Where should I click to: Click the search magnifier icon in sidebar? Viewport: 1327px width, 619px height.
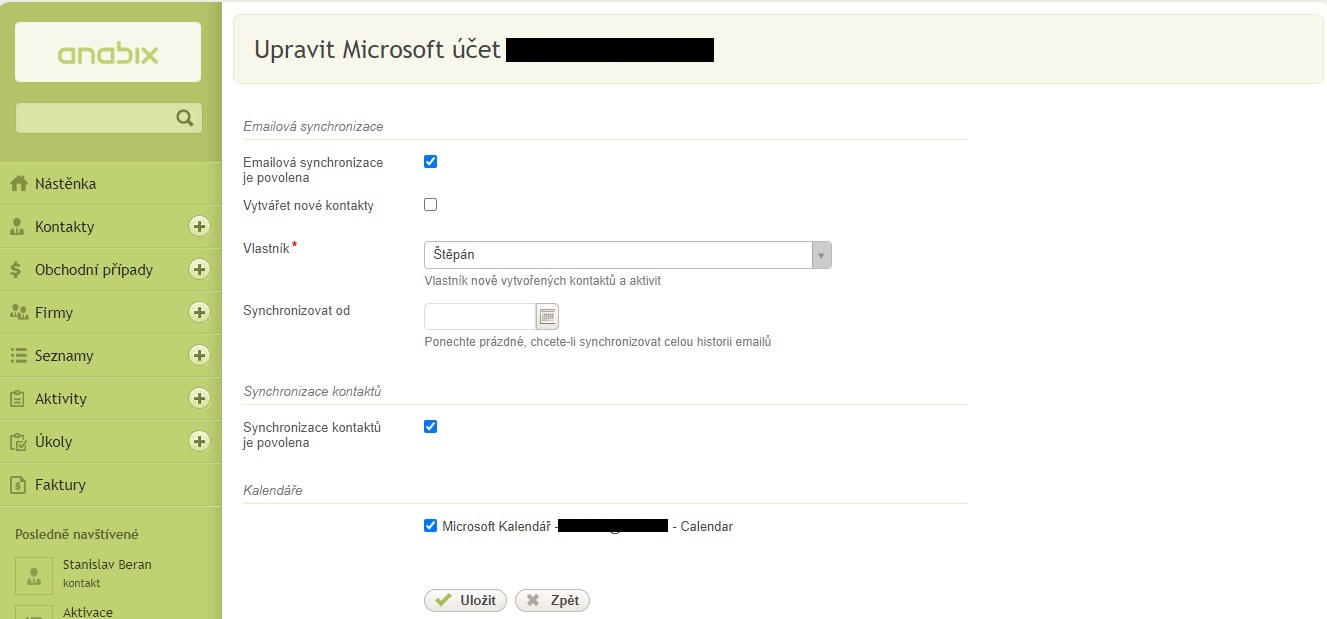pos(184,118)
